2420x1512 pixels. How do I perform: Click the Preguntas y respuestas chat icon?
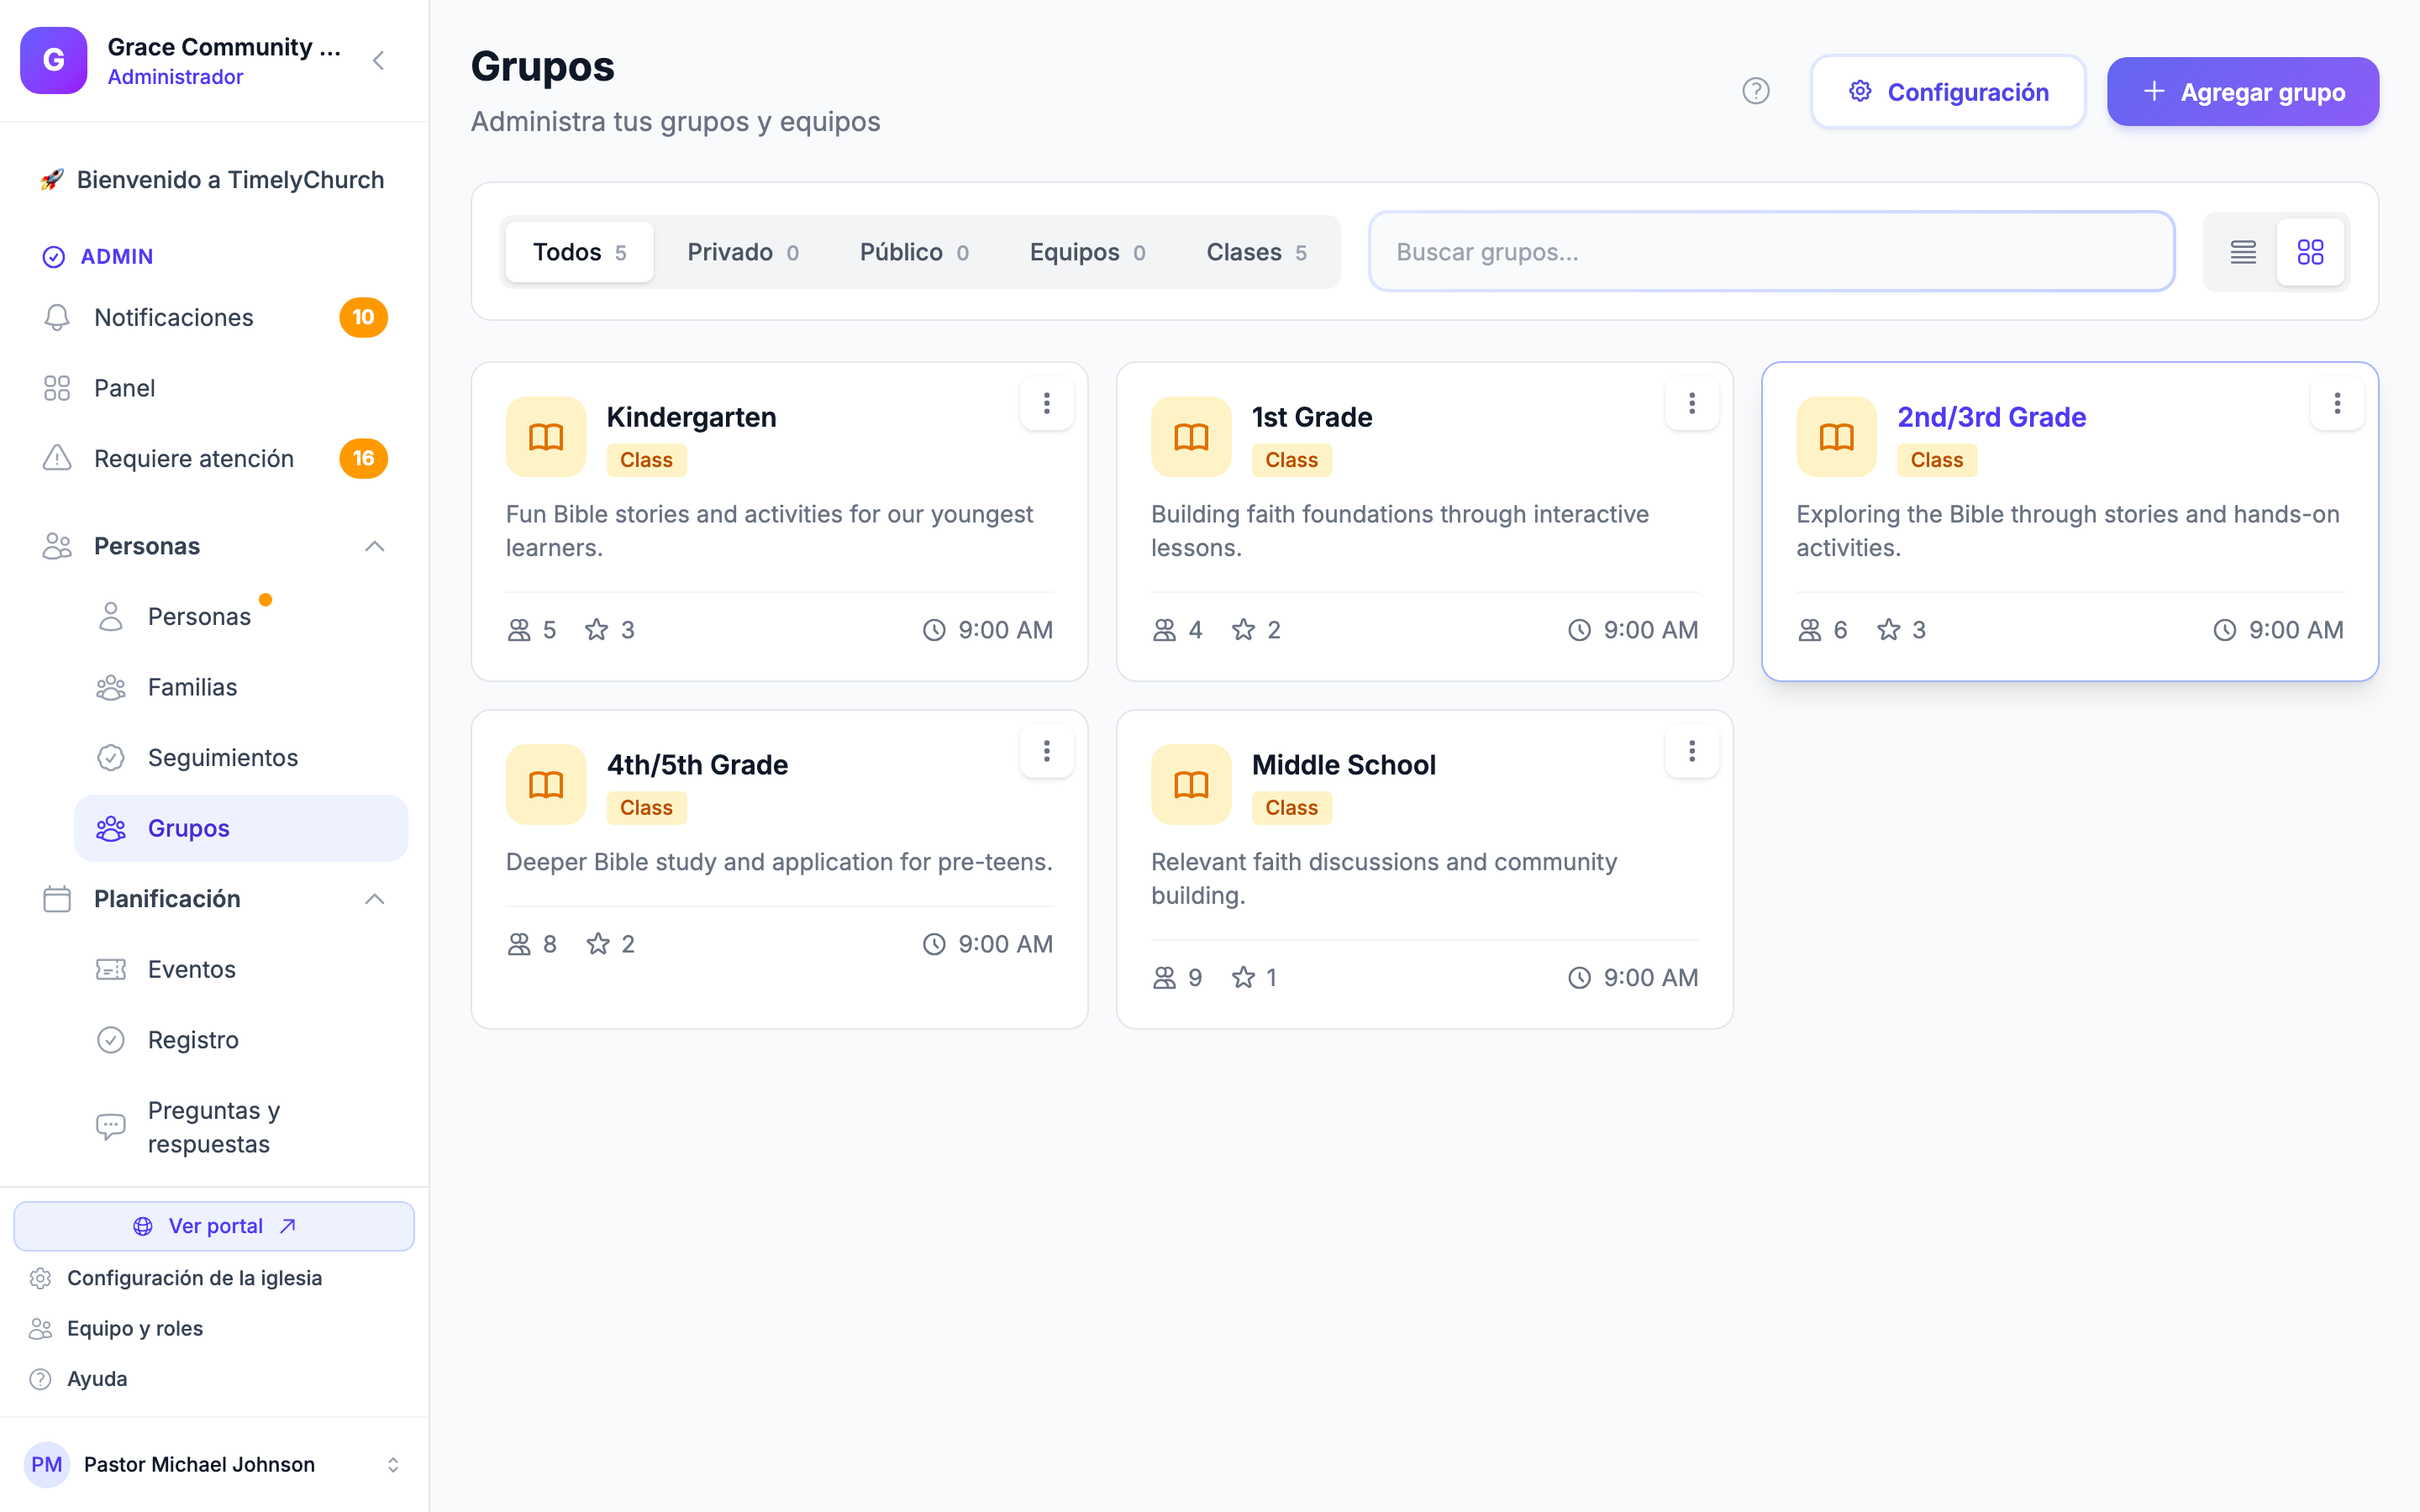click(111, 1127)
